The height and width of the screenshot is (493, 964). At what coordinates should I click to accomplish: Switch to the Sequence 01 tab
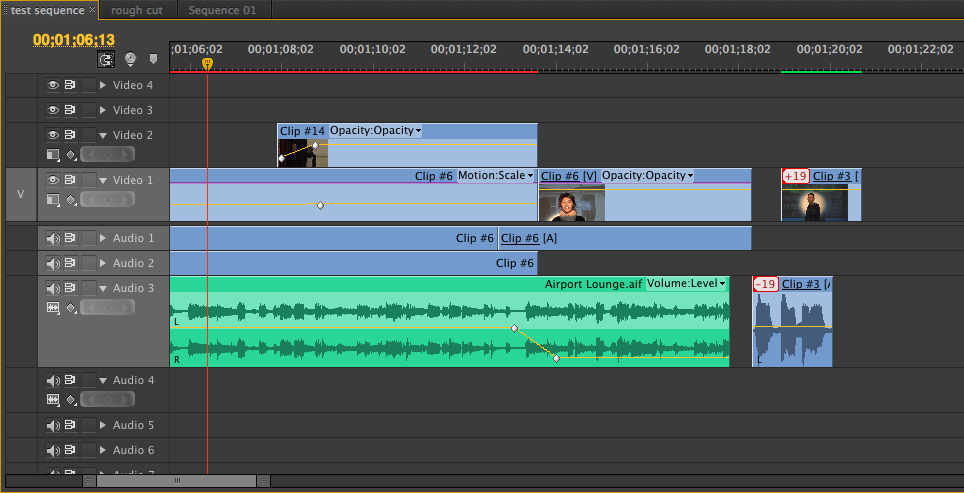(x=221, y=10)
